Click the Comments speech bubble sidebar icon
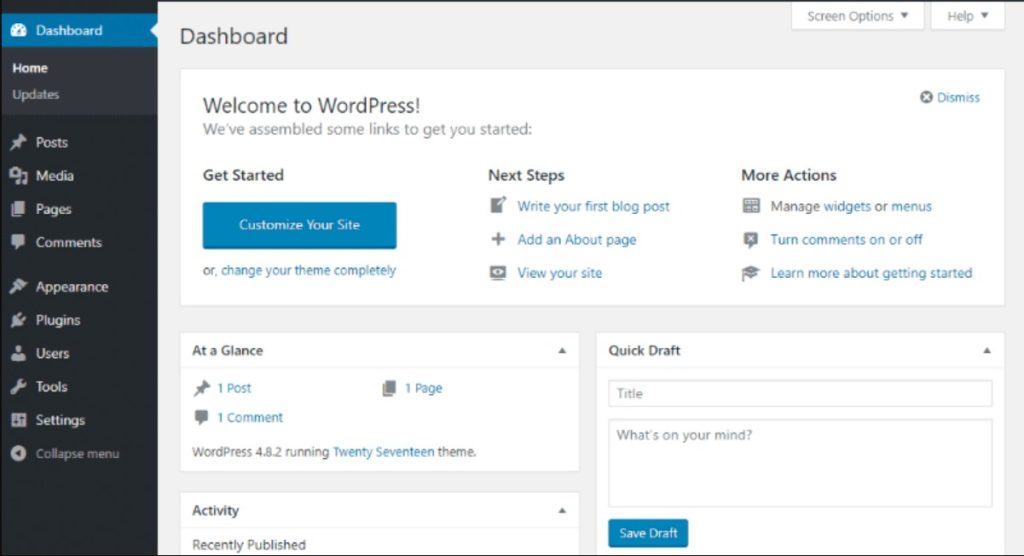The image size is (1024, 556). [18, 243]
